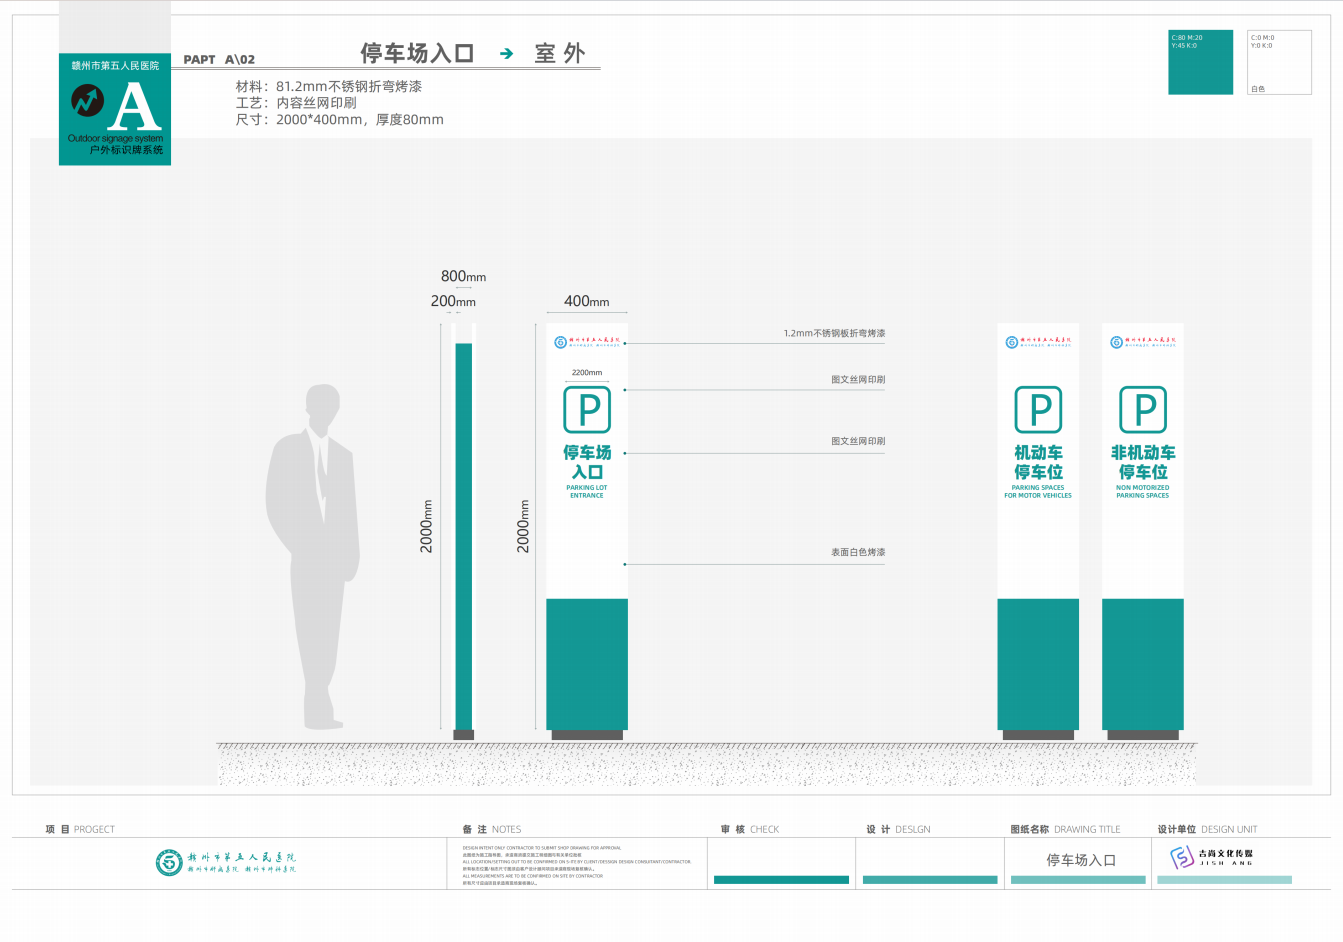The image size is (1343, 942).
Task: Select the '800mm' dimension label
Action: pos(463,277)
